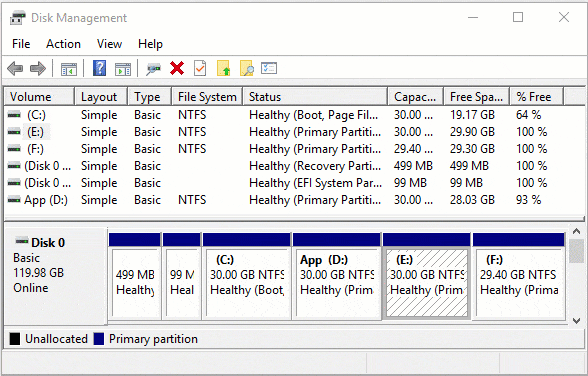Click the Disk 0 drive icon in lower pane
This screenshot has width=588, height=376.
tap(22, 241)
